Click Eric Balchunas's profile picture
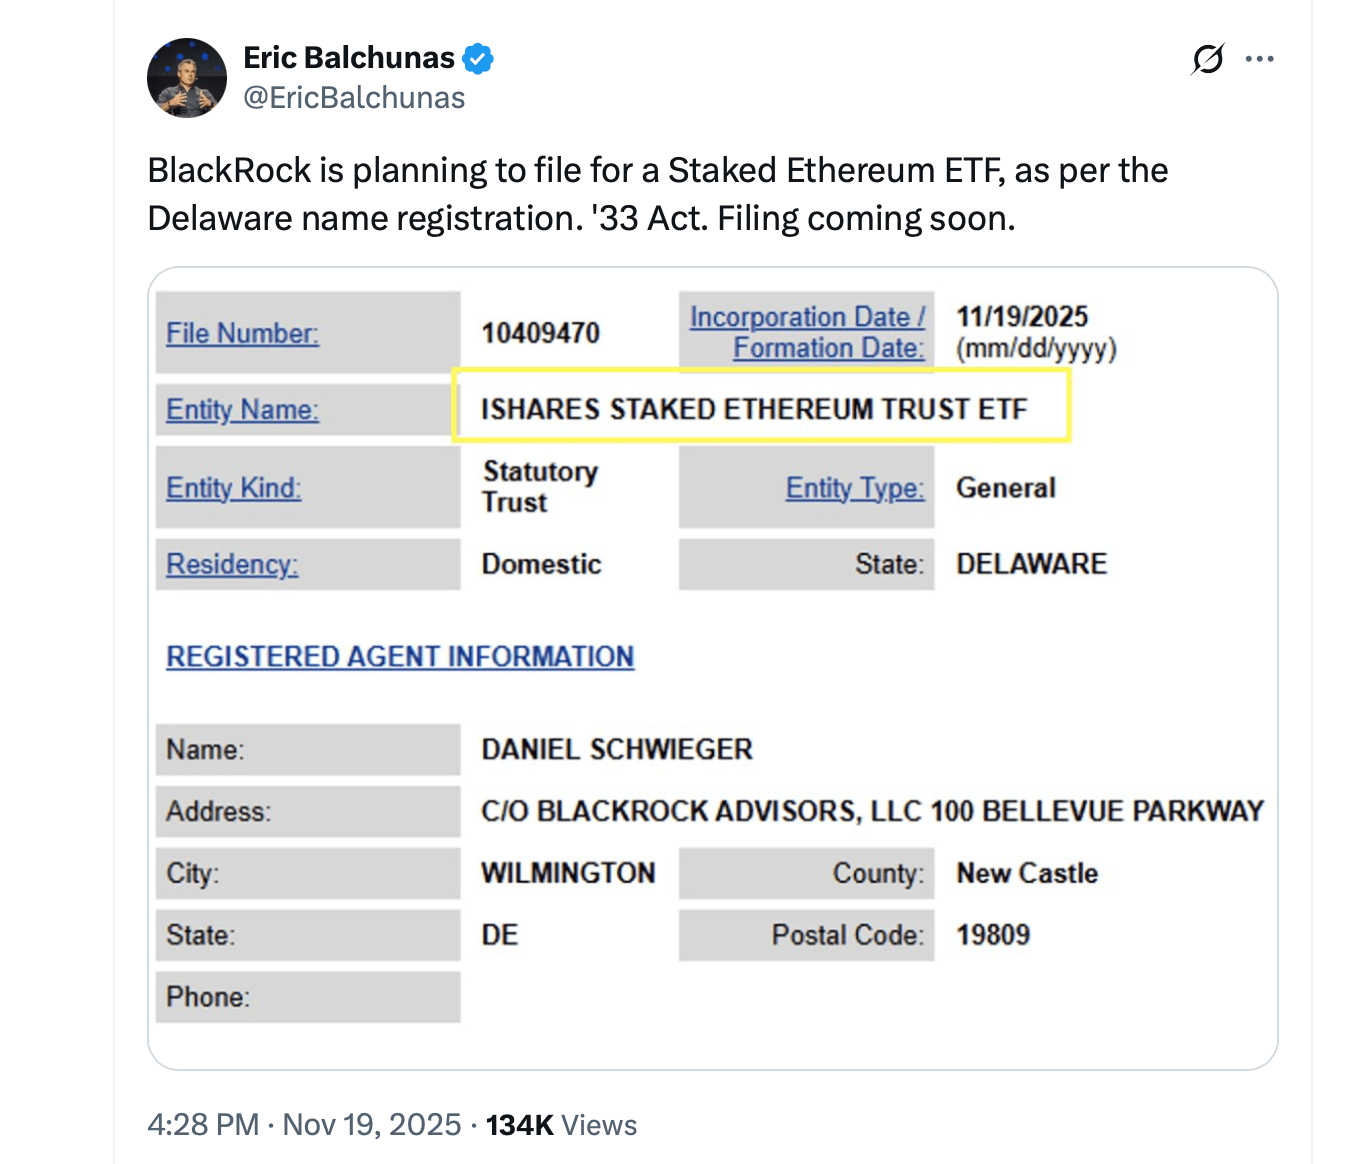 [186, 77]
